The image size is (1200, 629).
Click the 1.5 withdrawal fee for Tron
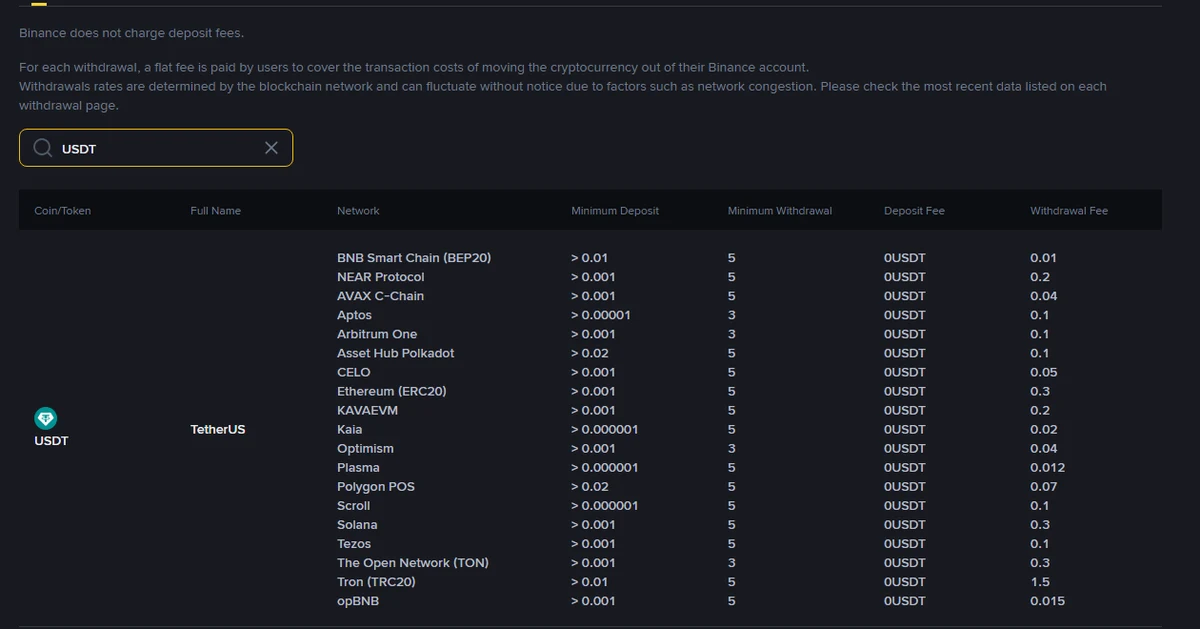pyautogui.click(x=1040, y=581)
